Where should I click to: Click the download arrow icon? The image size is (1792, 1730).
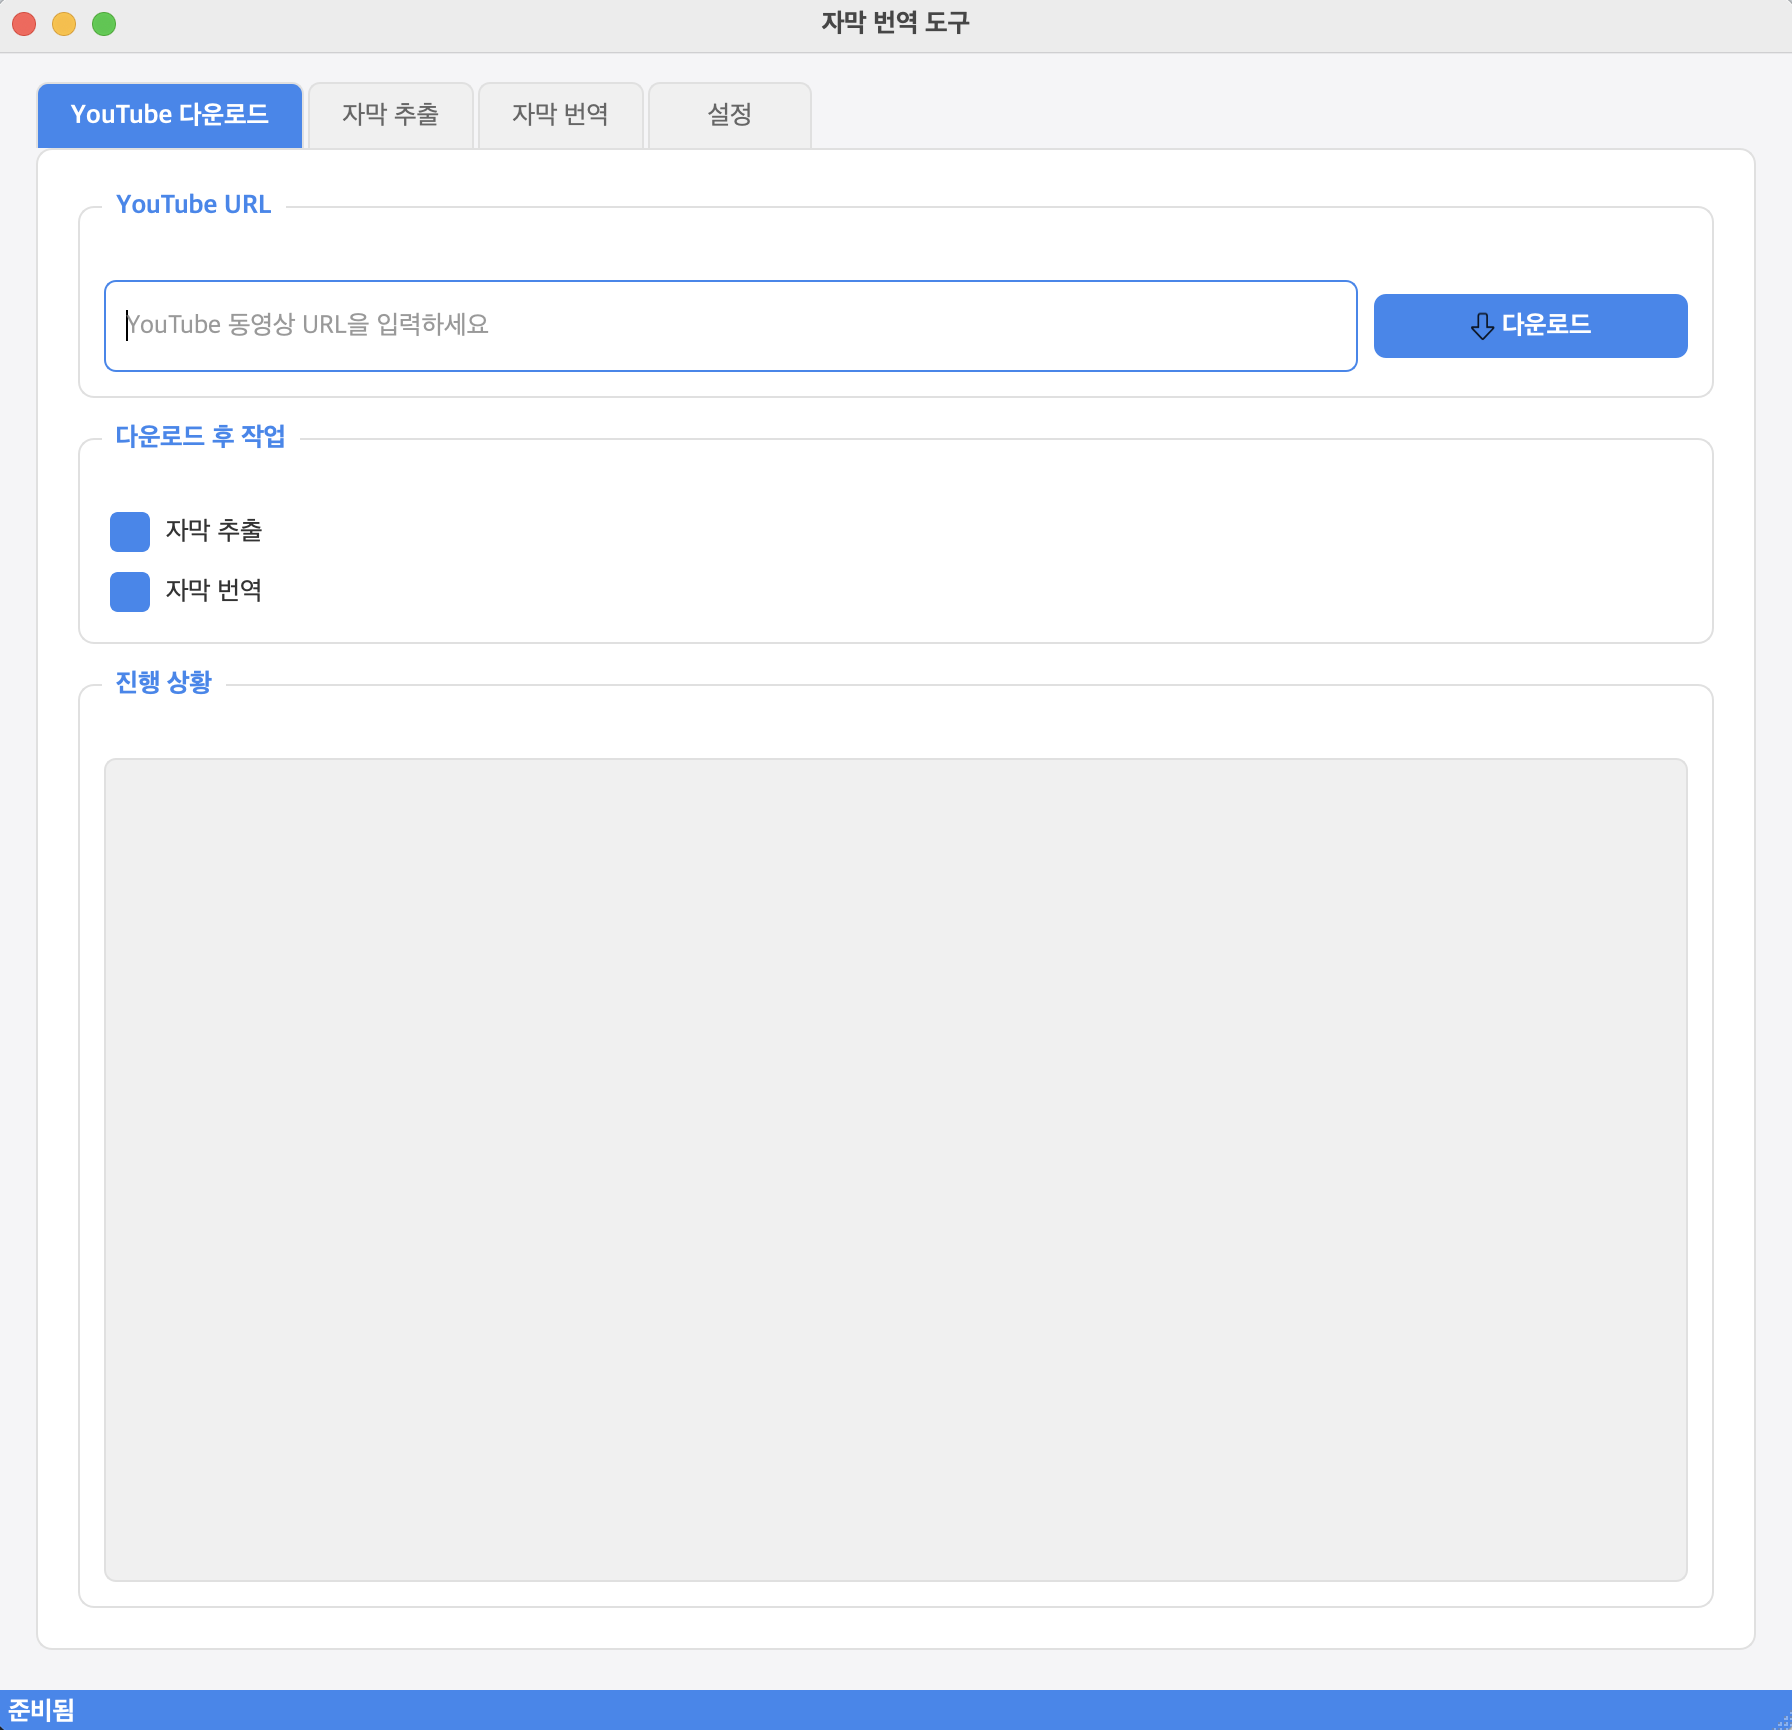pyautogui.click(x=1482, y=326)
